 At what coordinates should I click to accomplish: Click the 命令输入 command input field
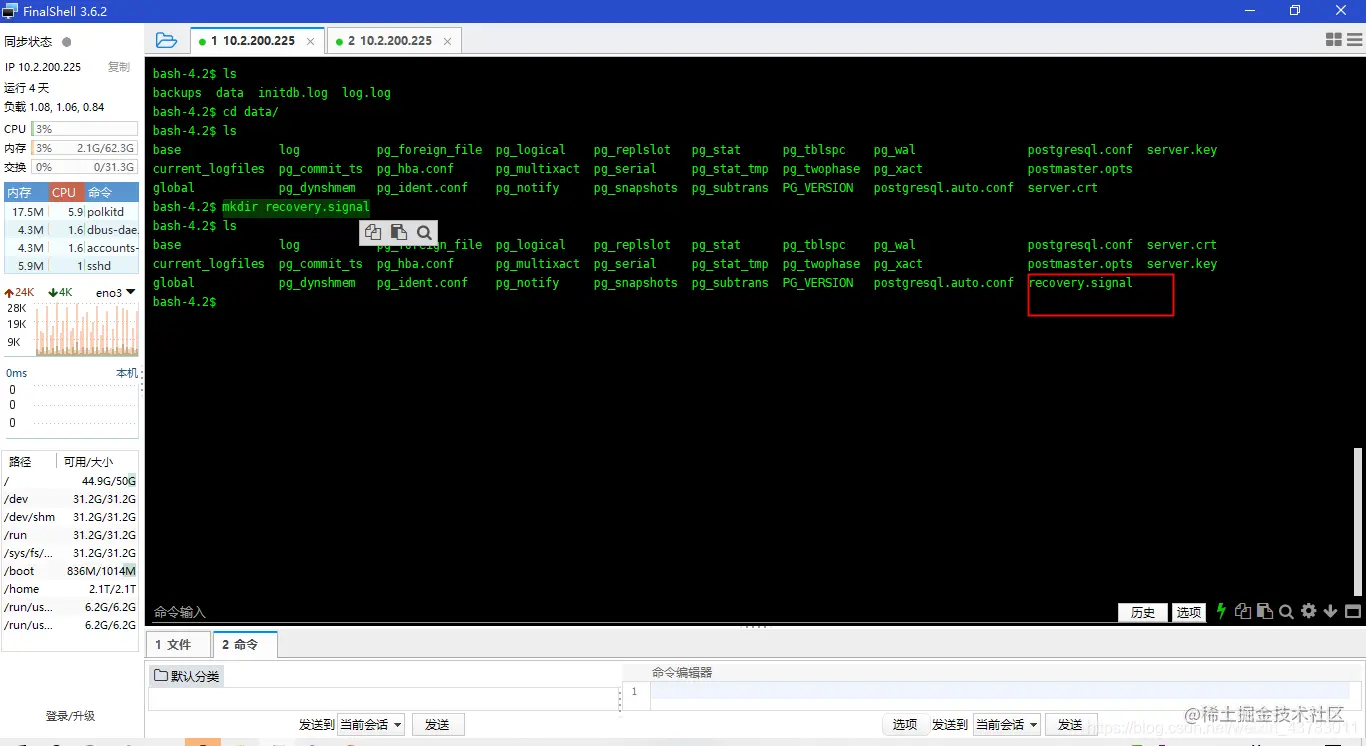tap(630, 612)
